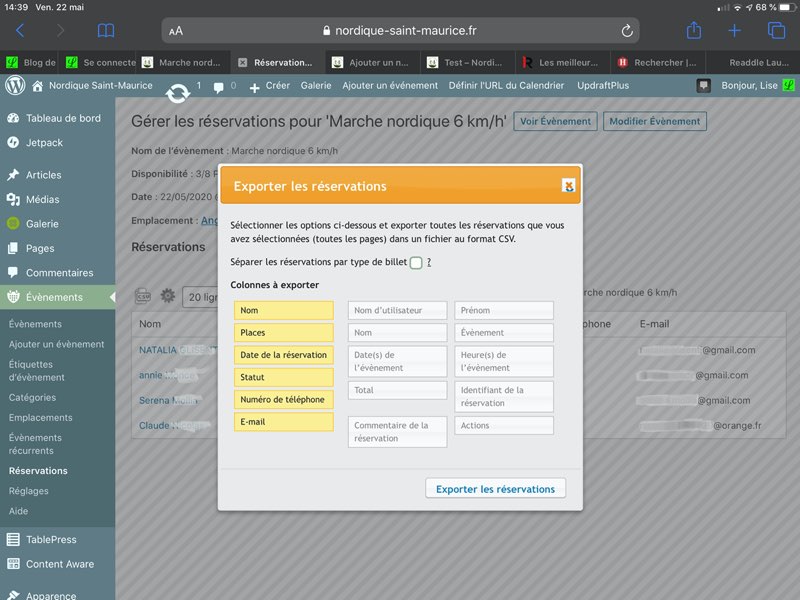The height and width of the screenshot is (600, 800).
Task: Open the table settings gear icon
Action: coord(168,296)
